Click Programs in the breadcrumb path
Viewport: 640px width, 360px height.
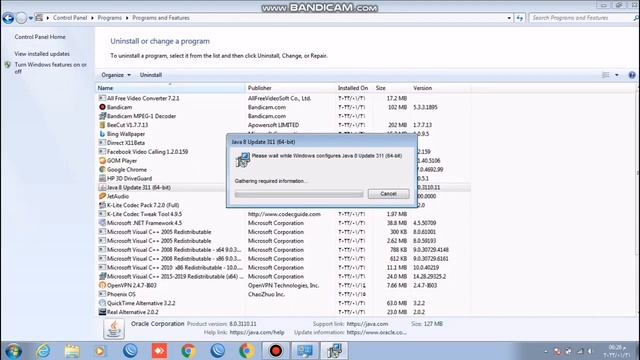[x=109, y=18]
